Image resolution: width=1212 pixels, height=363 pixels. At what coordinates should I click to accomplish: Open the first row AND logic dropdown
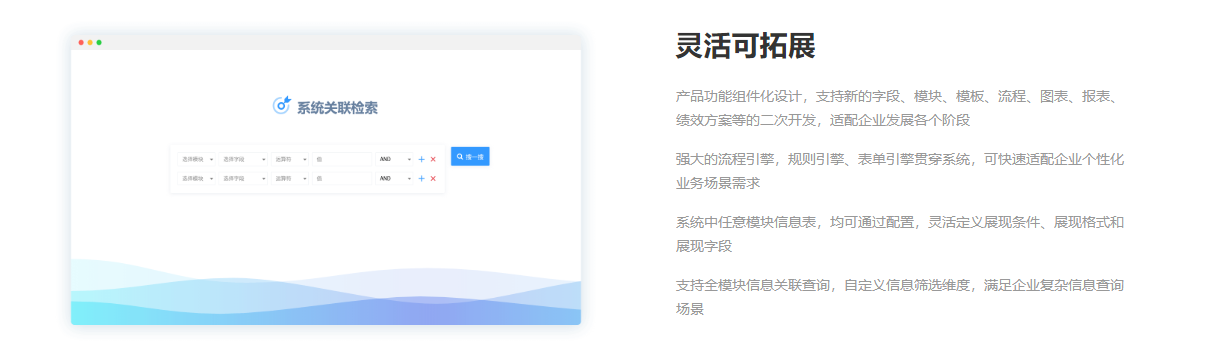[x=395, y=159]
